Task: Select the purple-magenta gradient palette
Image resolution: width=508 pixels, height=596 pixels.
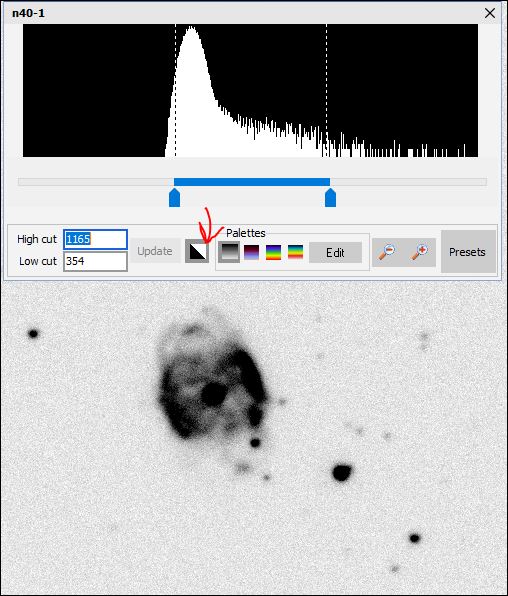Action: point(251,252)
